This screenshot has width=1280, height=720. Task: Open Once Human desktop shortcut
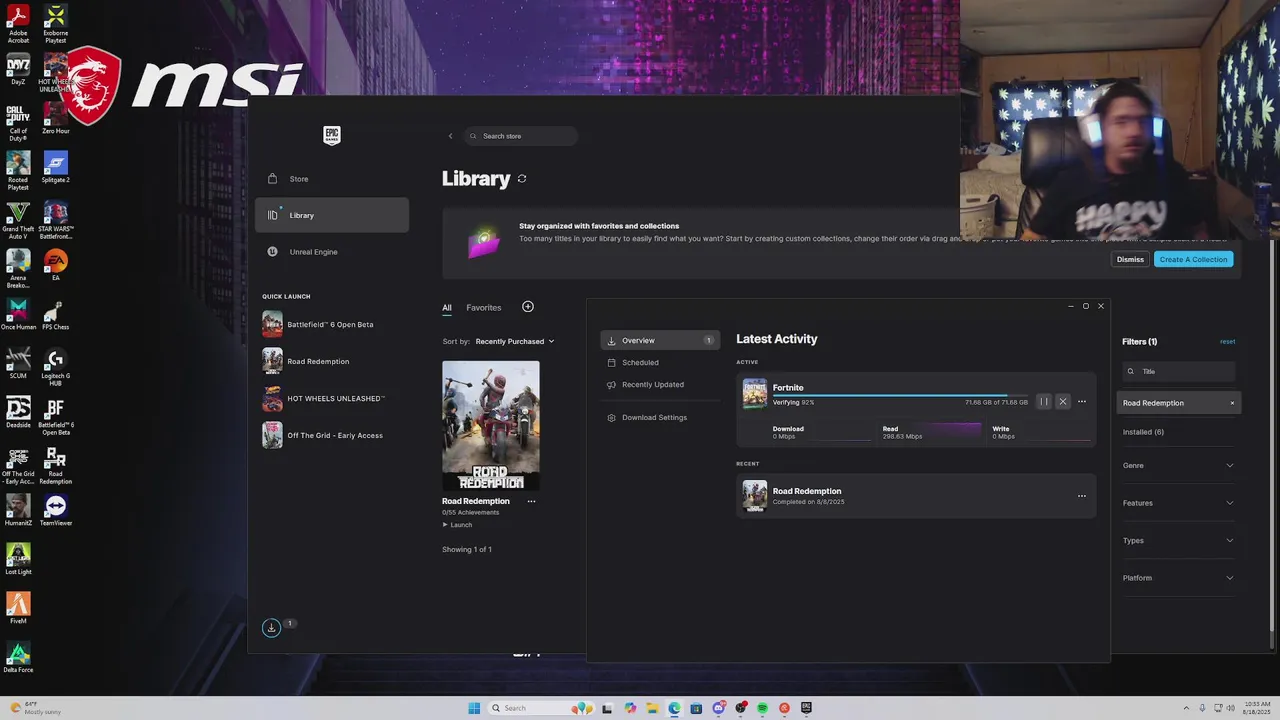[x=18, y=314]
